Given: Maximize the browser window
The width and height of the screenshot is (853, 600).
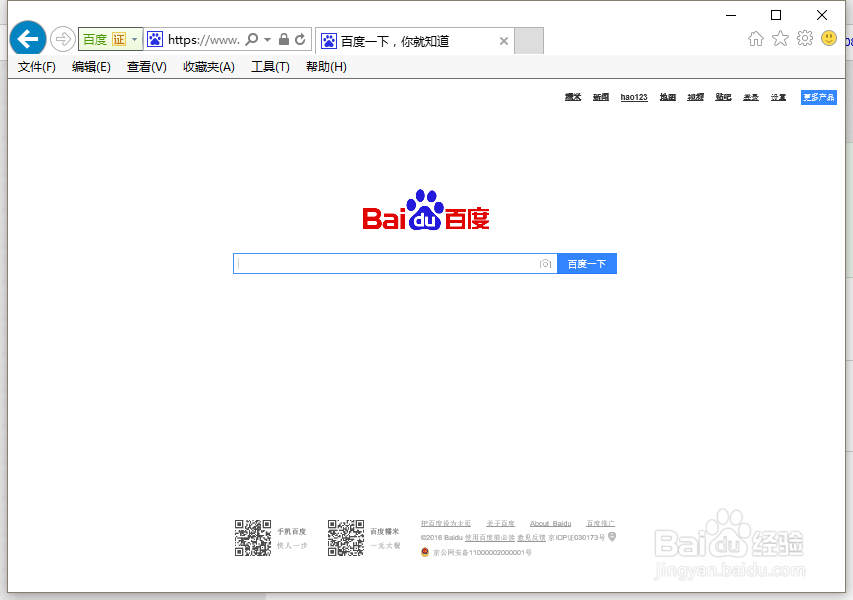Looking at the screenshot, I should [776, 15].
